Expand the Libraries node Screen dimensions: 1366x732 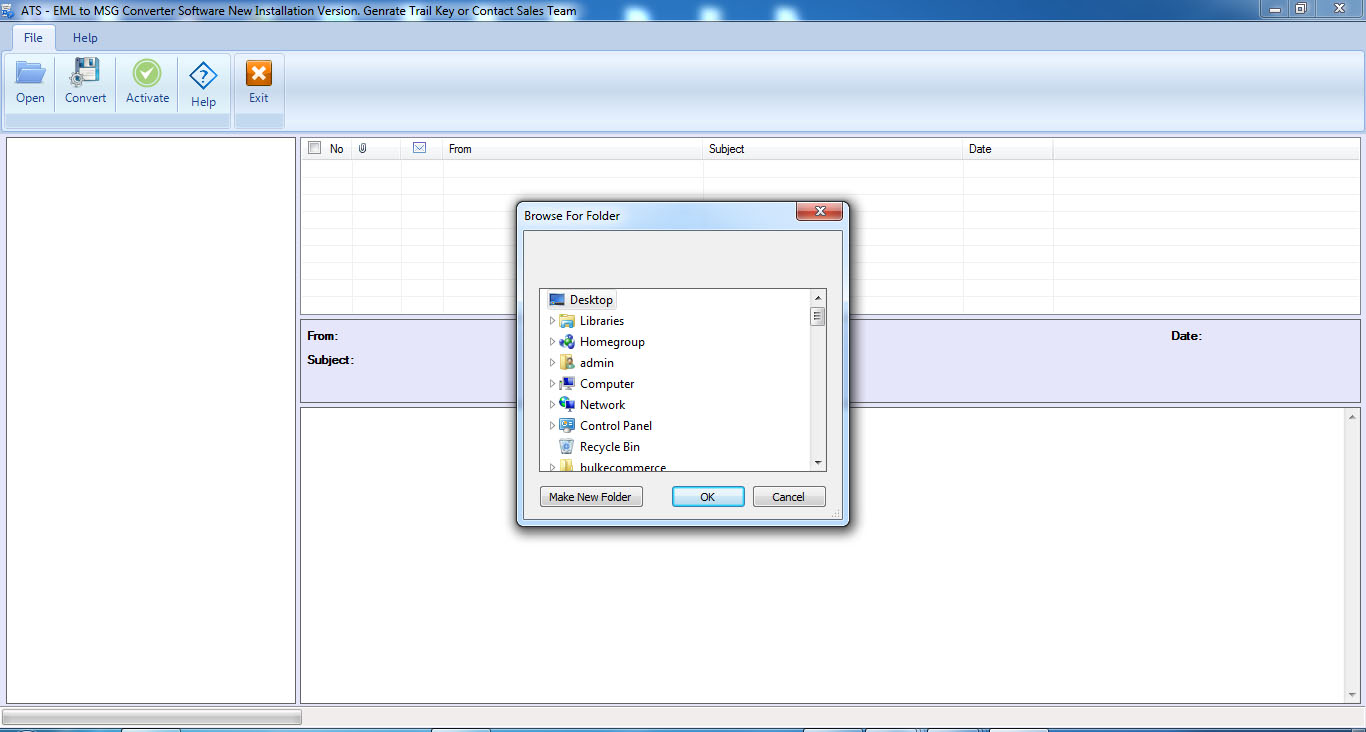click(x=552, y=321)
